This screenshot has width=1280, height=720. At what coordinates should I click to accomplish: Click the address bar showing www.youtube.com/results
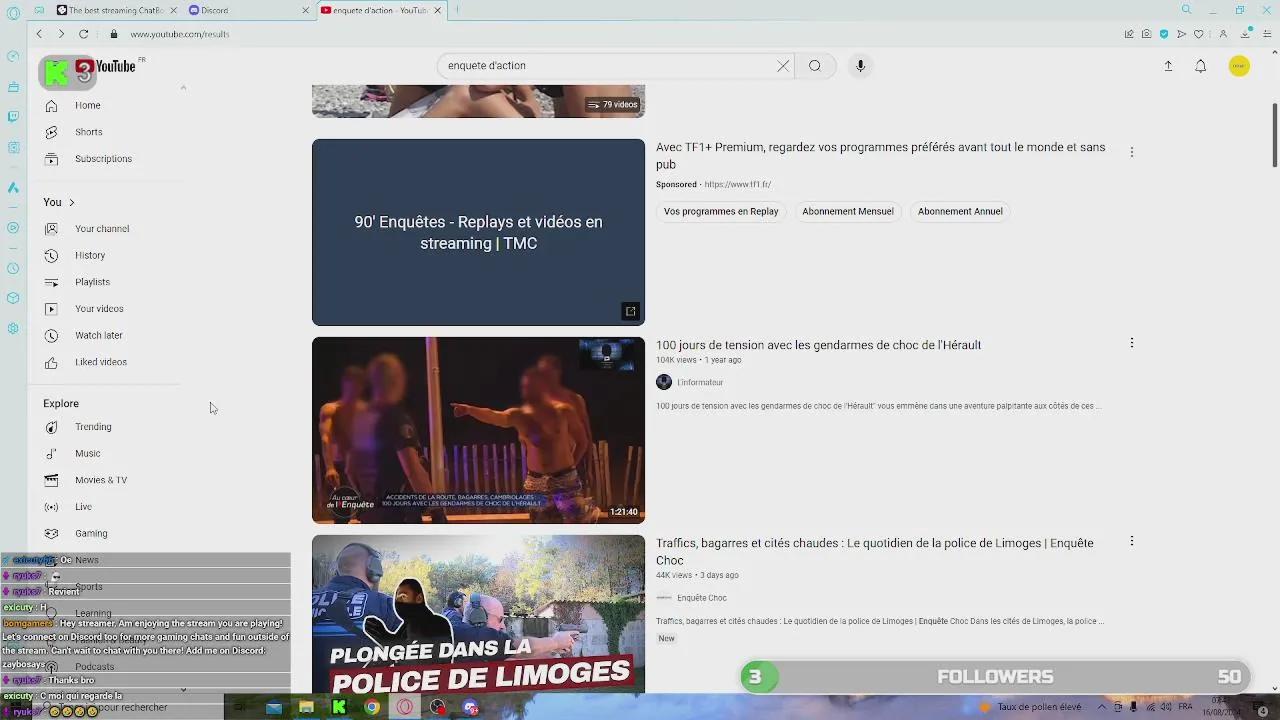(179, 34)
